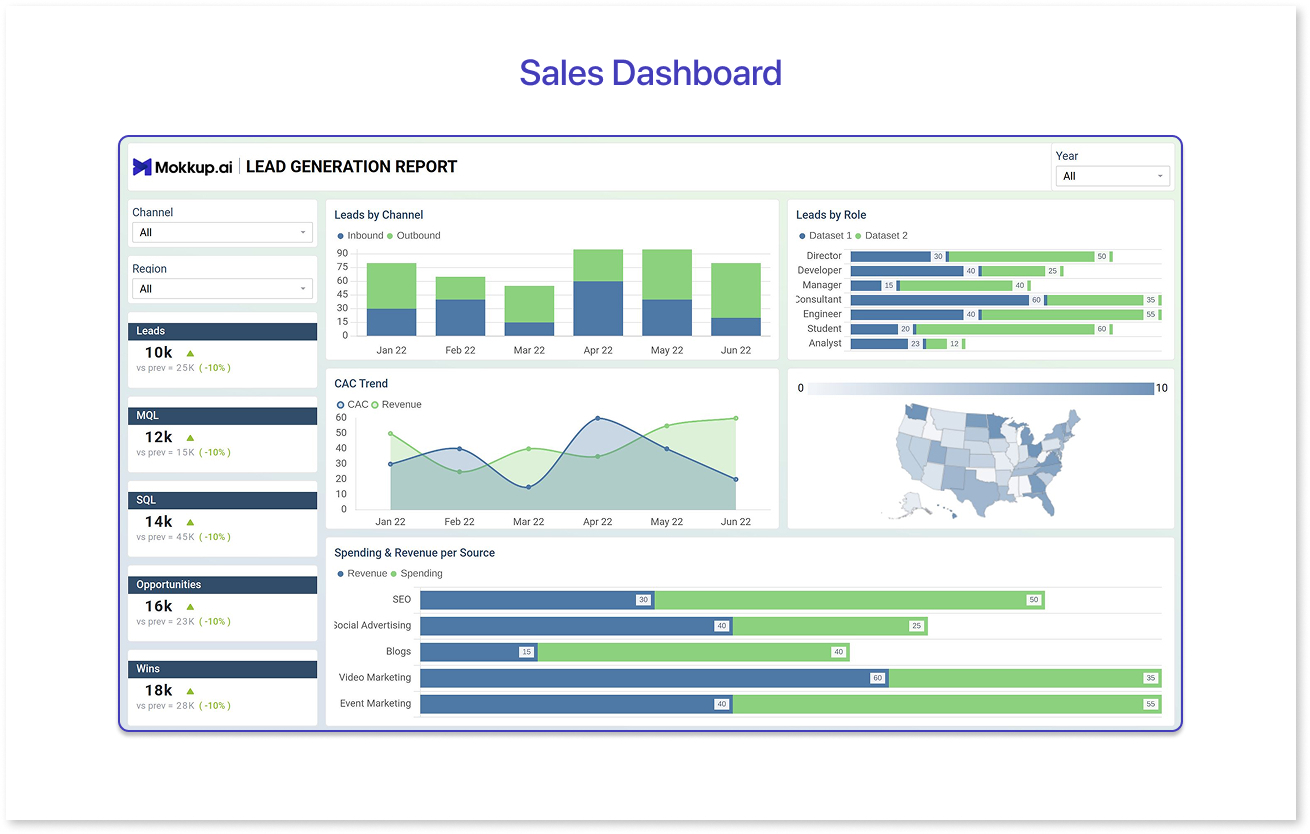Open the Year dropdown
Viewport: 1310px width, 834px height.
point(1112,176)
